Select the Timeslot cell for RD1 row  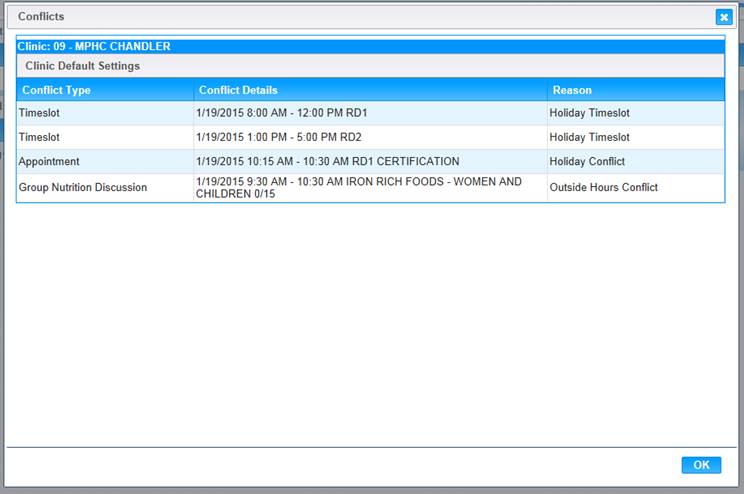click(x=105, y=113)
